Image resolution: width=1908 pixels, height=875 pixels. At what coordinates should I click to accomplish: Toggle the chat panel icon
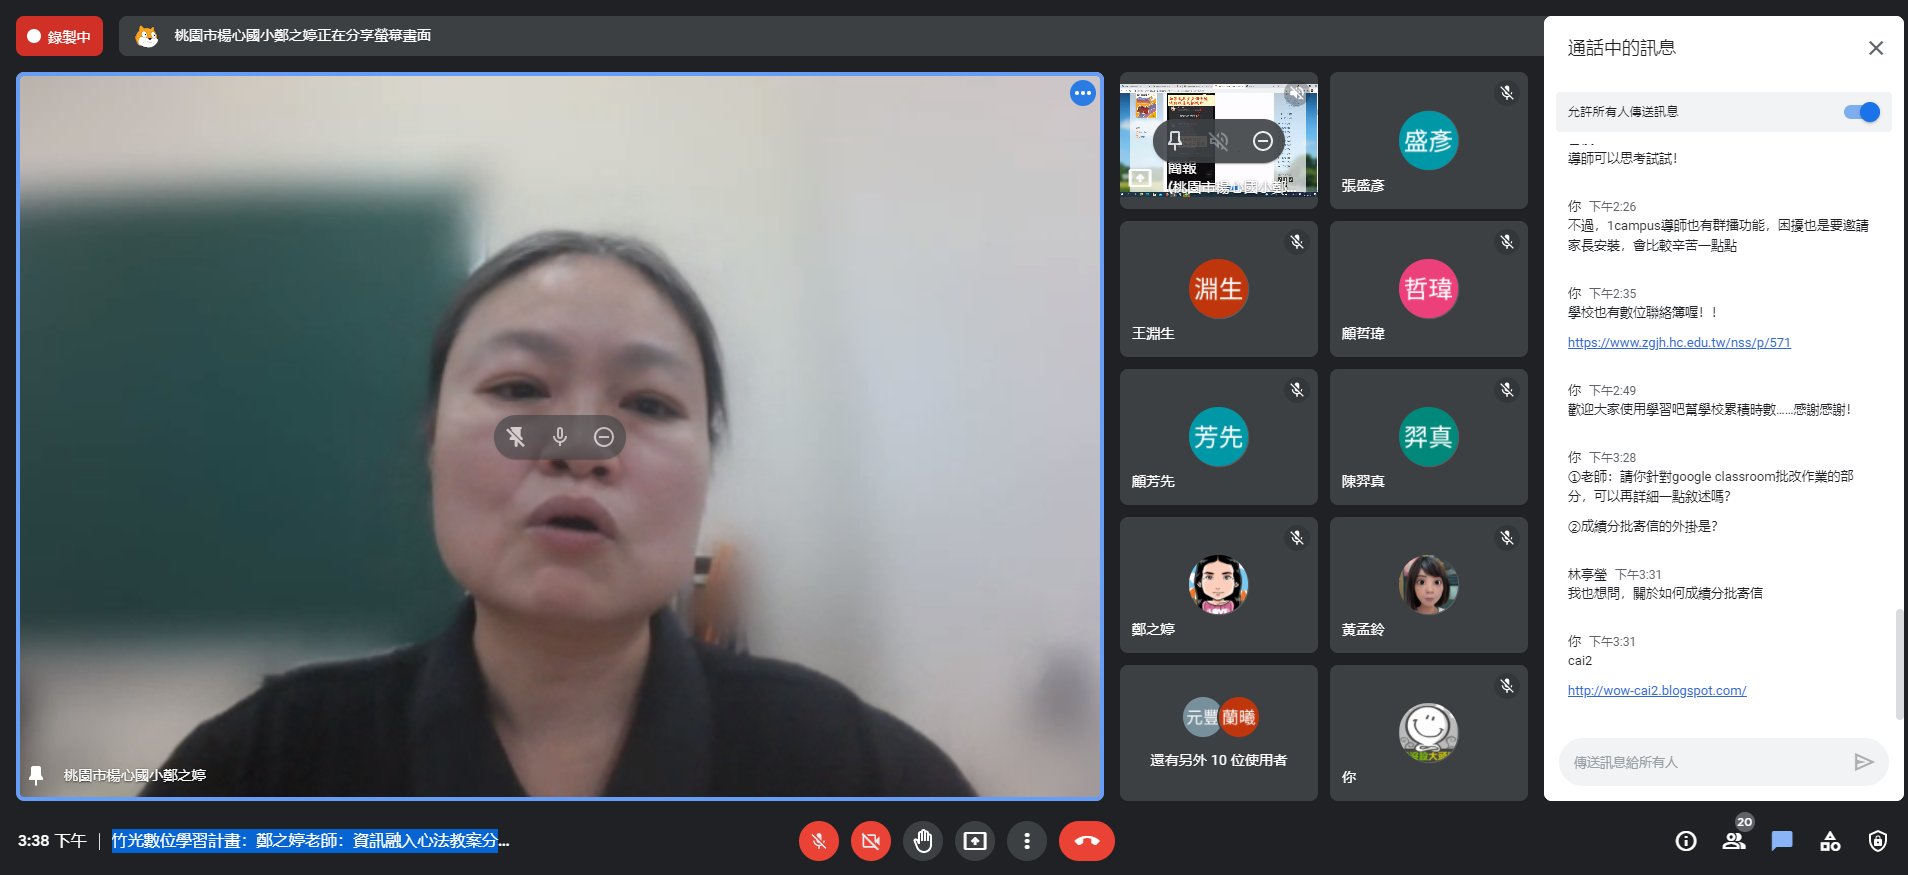1782,841
